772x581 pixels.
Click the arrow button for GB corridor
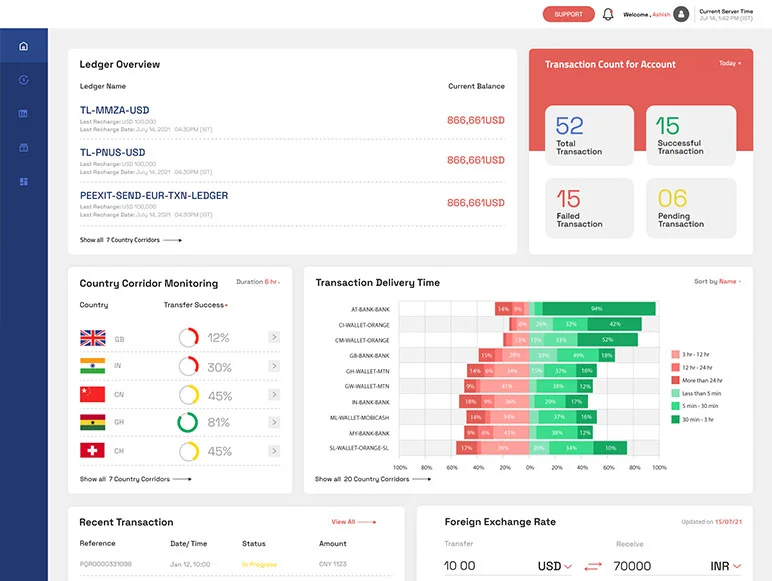274,338
